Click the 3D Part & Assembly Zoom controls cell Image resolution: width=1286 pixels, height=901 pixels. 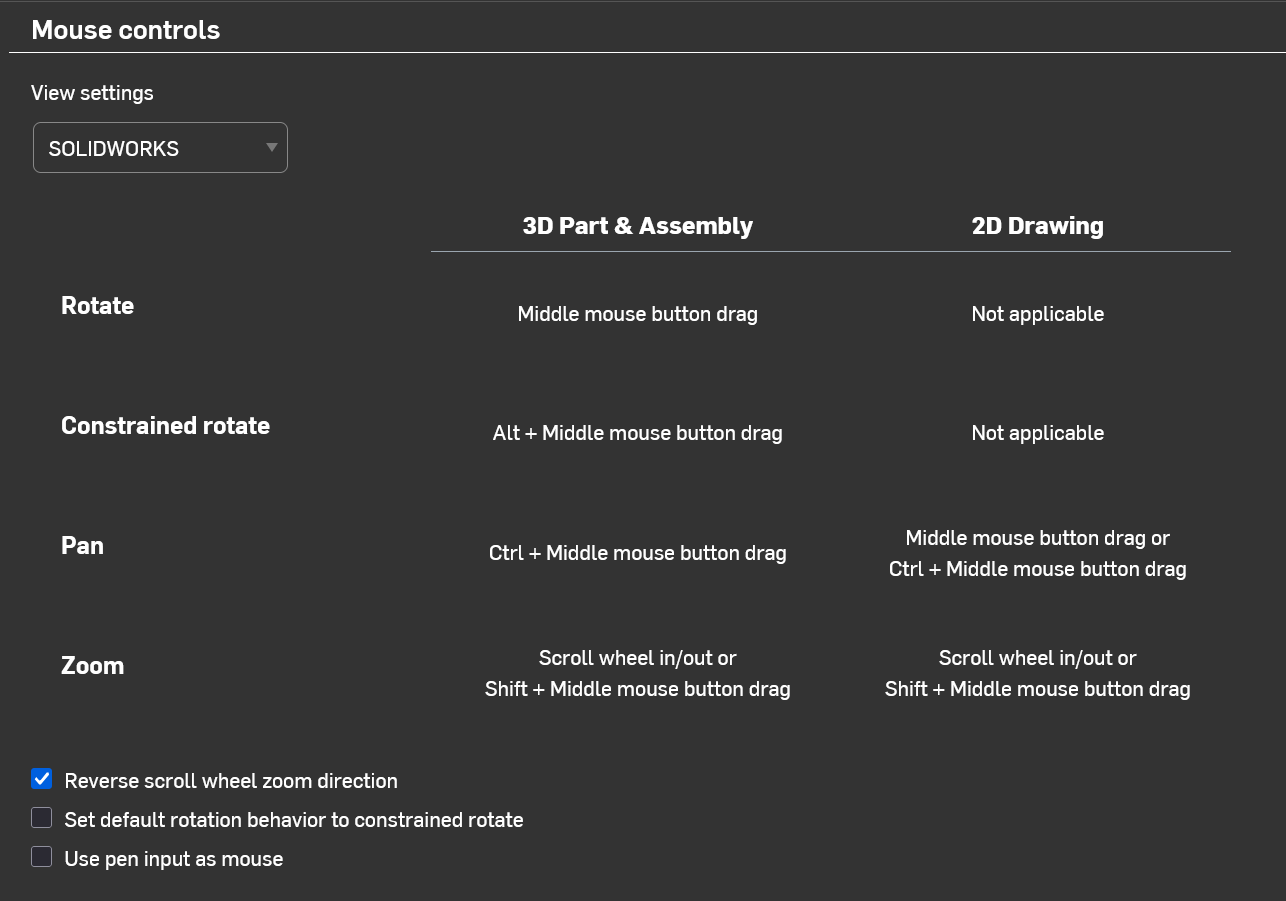coord(637,674)
